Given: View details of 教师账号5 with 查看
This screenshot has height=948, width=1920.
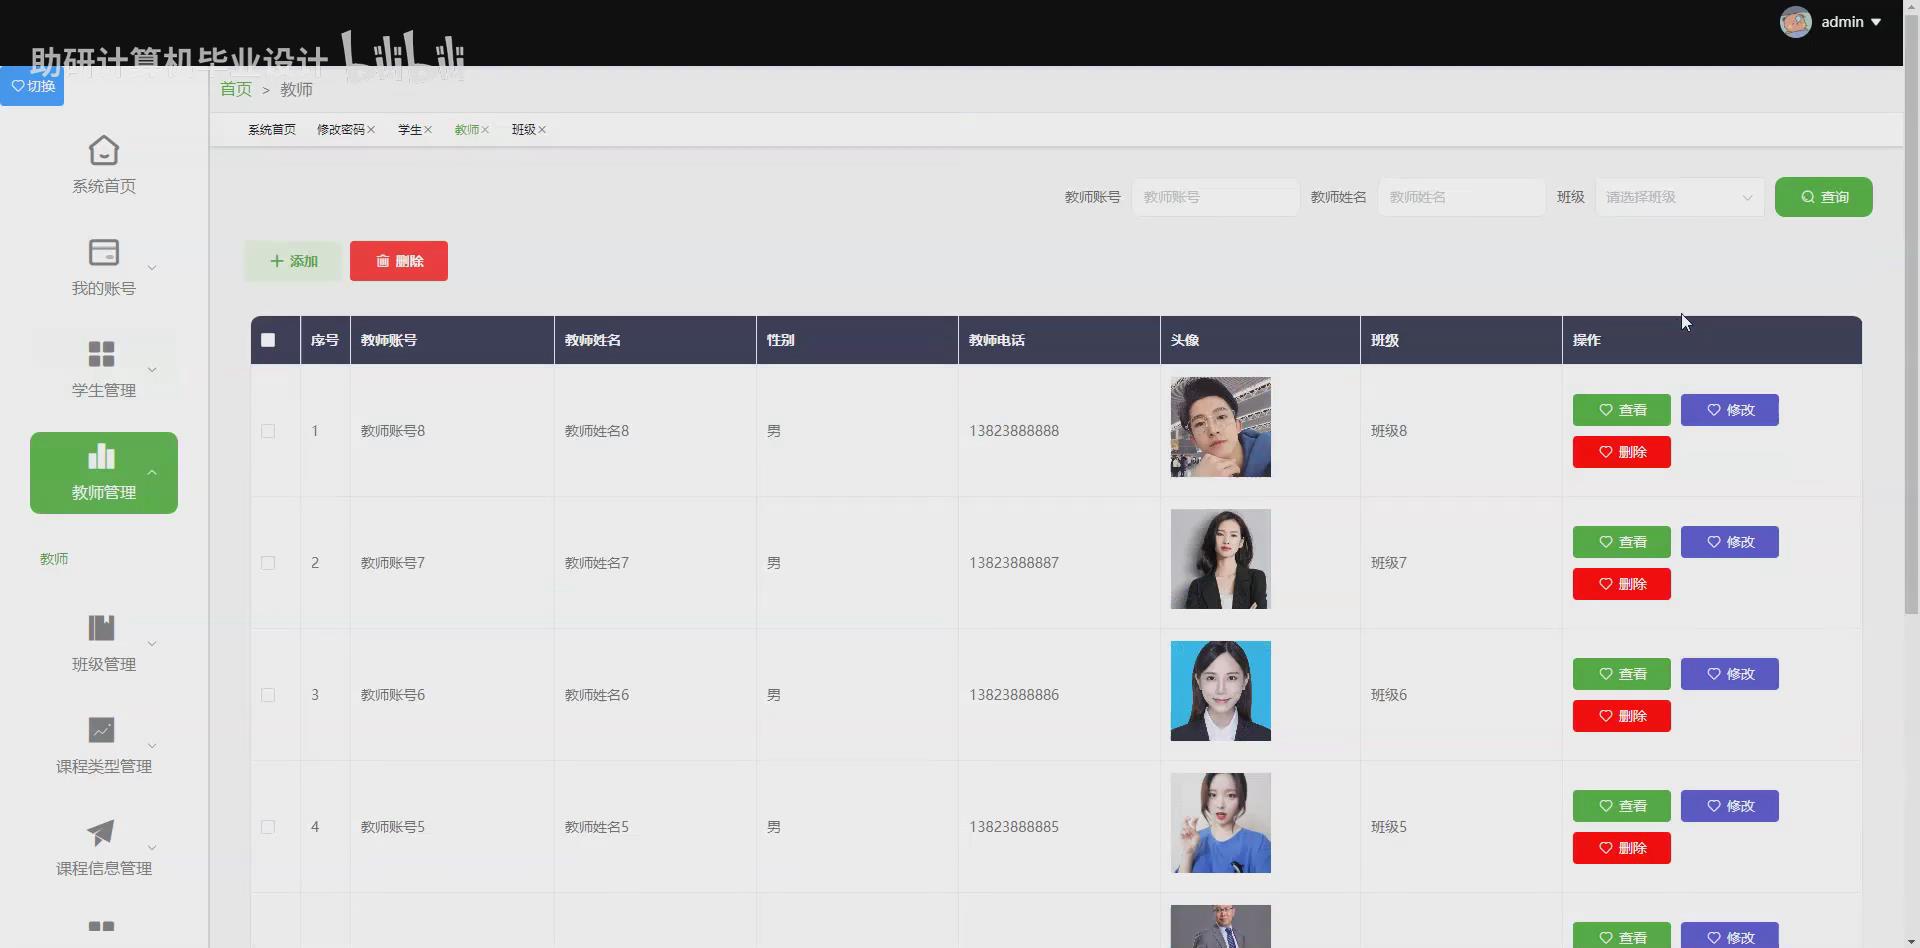Looking at the screenshot, I should point(1622,806).
